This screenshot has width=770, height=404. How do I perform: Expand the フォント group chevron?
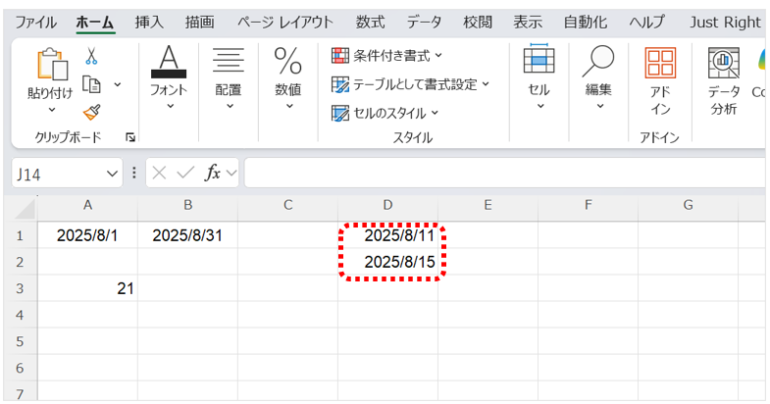pyautogui.click(x=170, y=106)
